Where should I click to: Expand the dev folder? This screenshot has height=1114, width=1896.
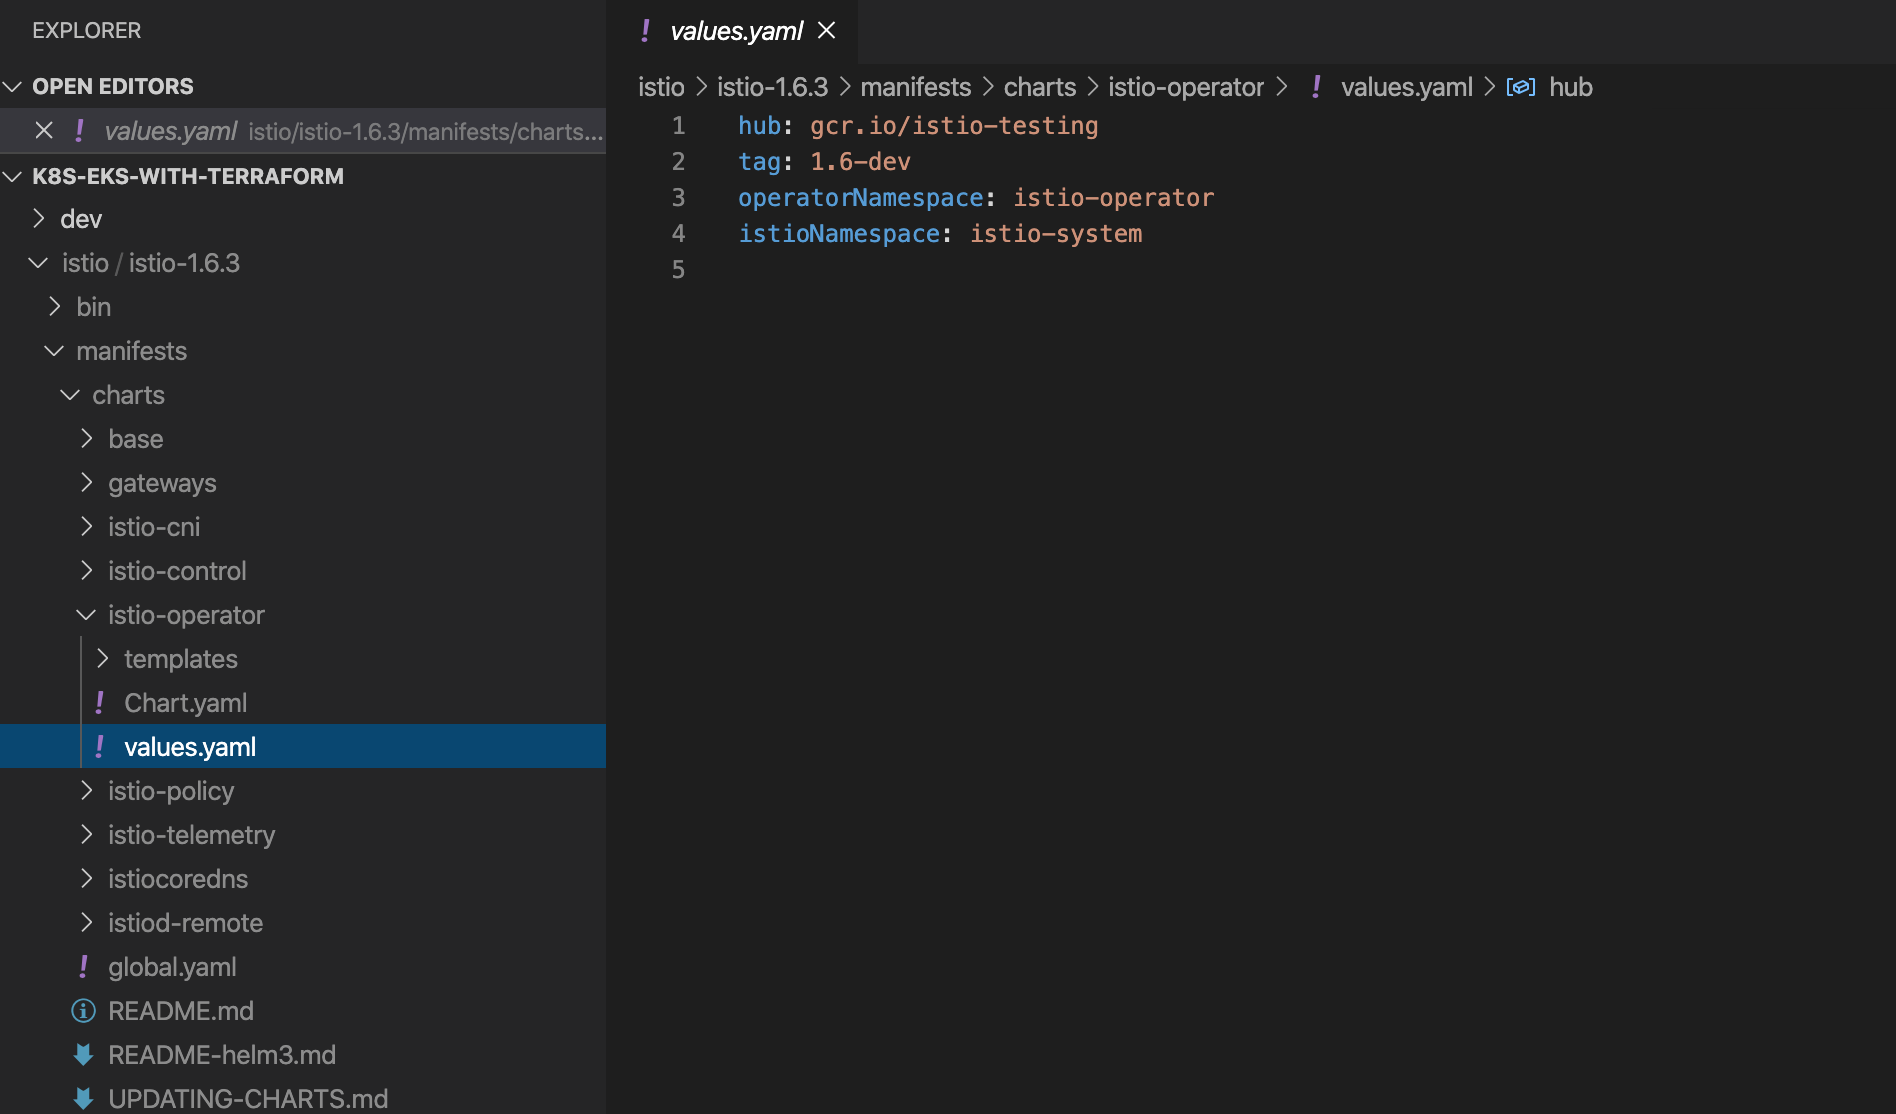click(40, 219)
